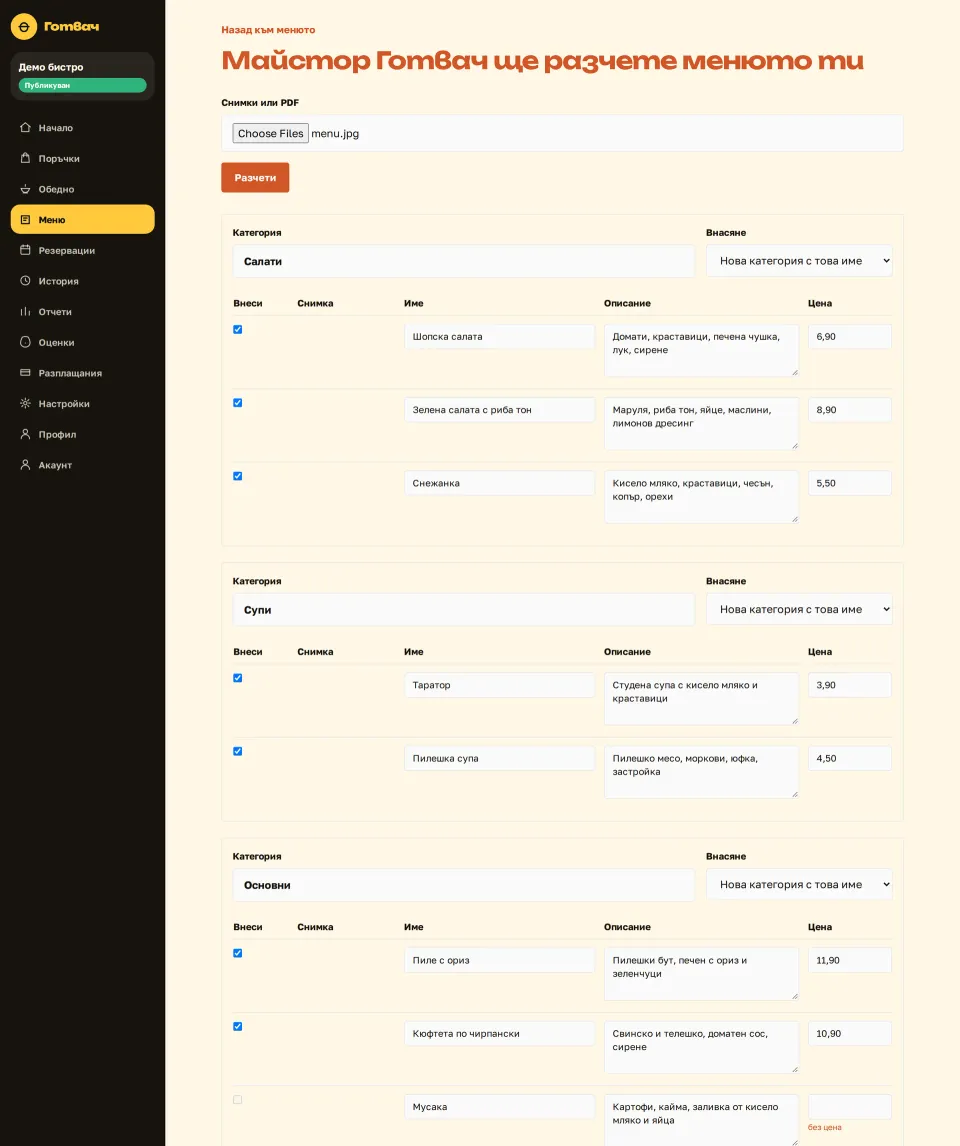Click the Профил person icon

click(26, 434)
